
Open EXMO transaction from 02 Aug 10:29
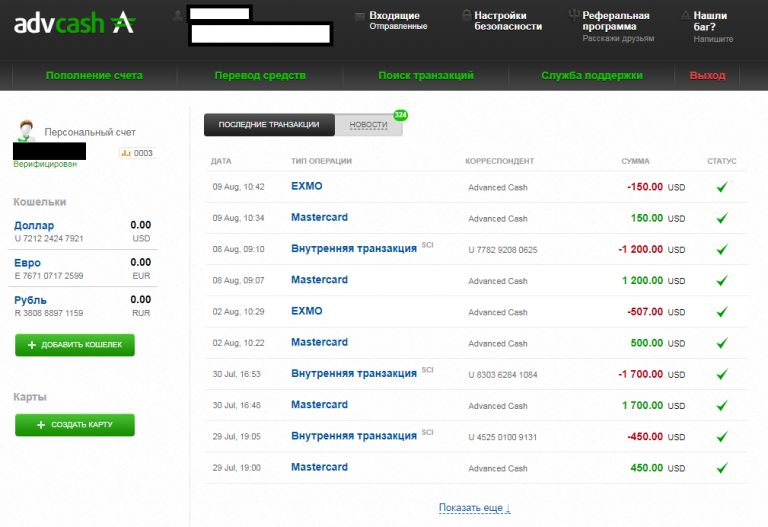point(307,311)
